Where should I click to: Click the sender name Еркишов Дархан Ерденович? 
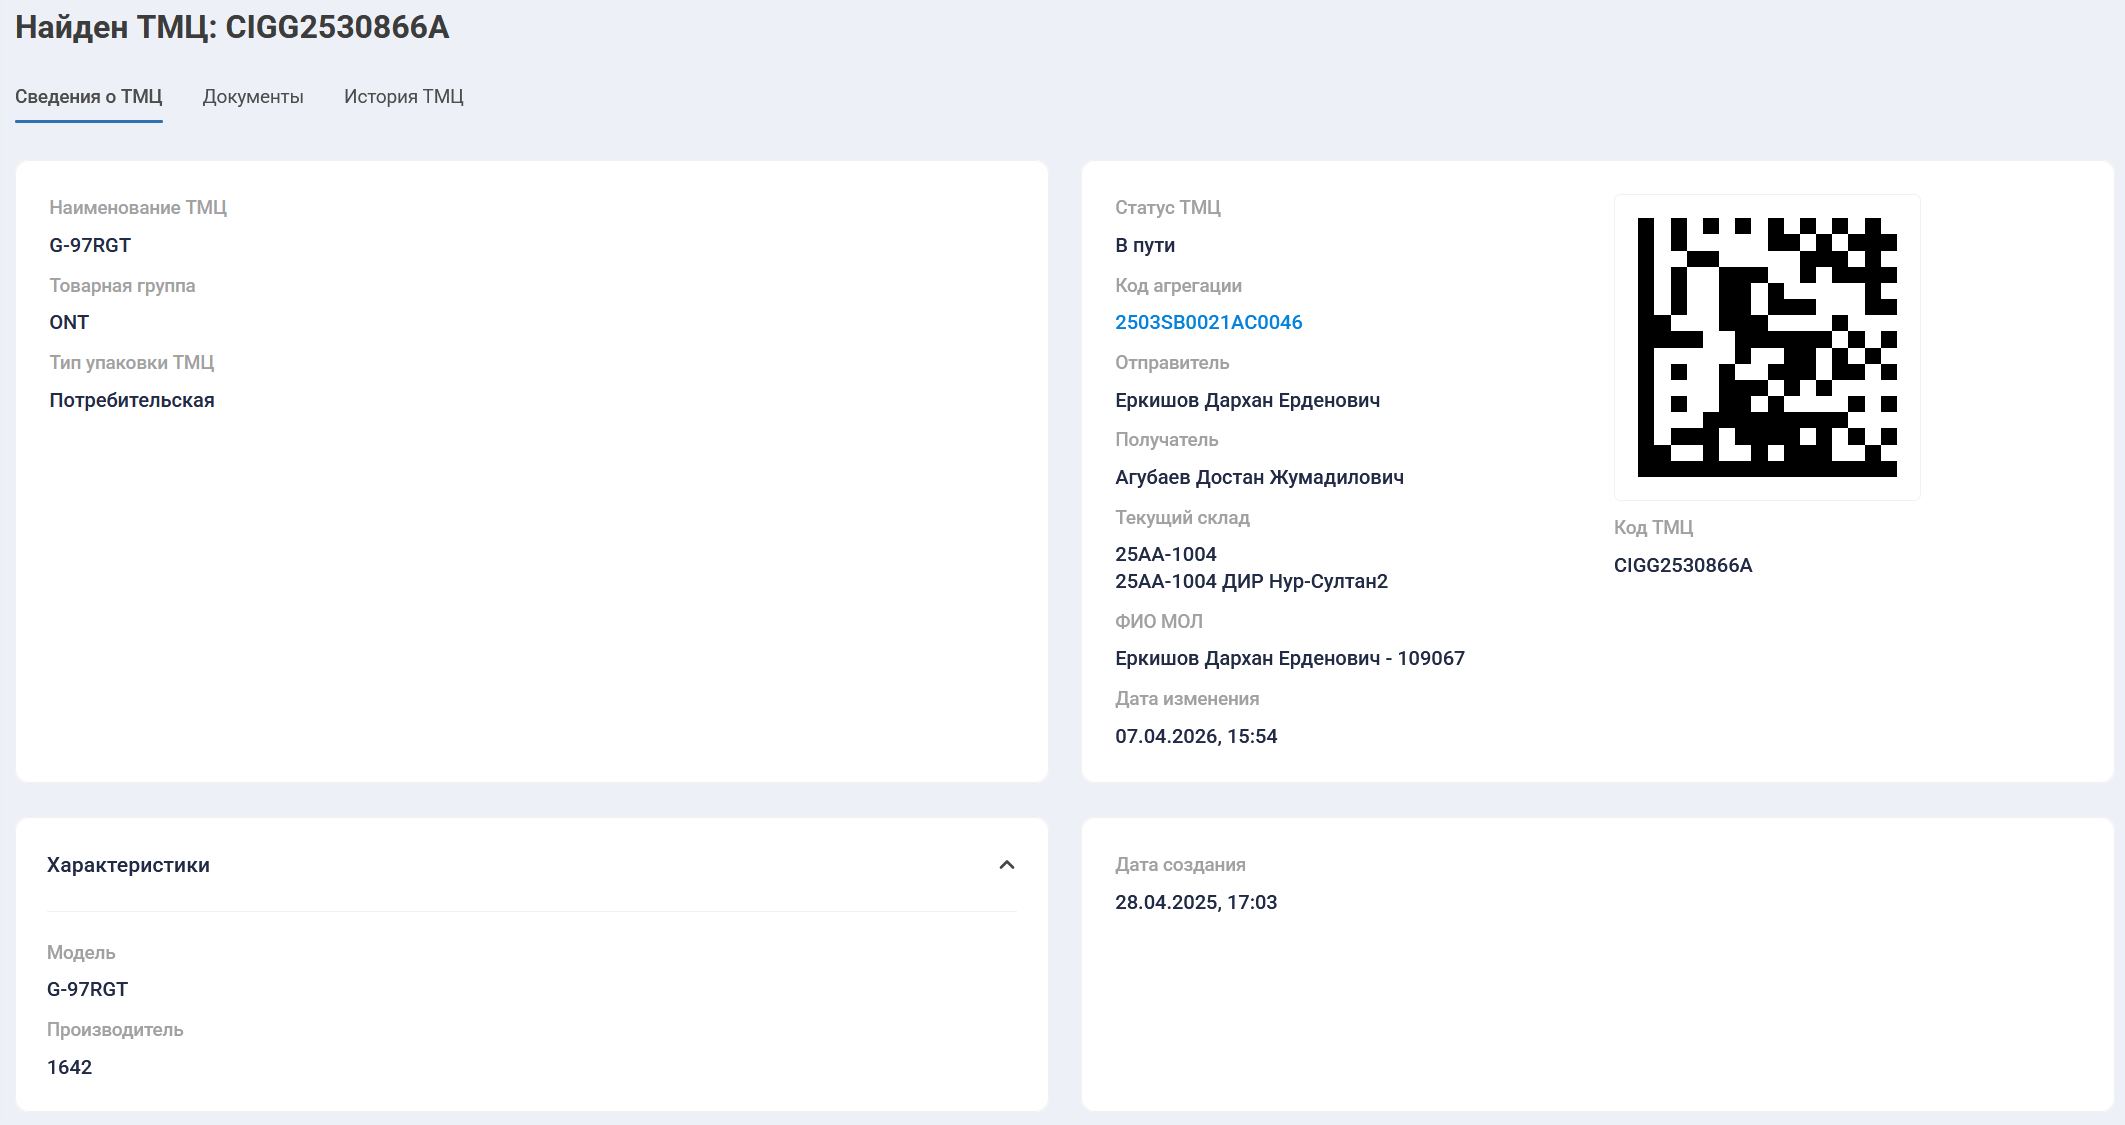1247,400
